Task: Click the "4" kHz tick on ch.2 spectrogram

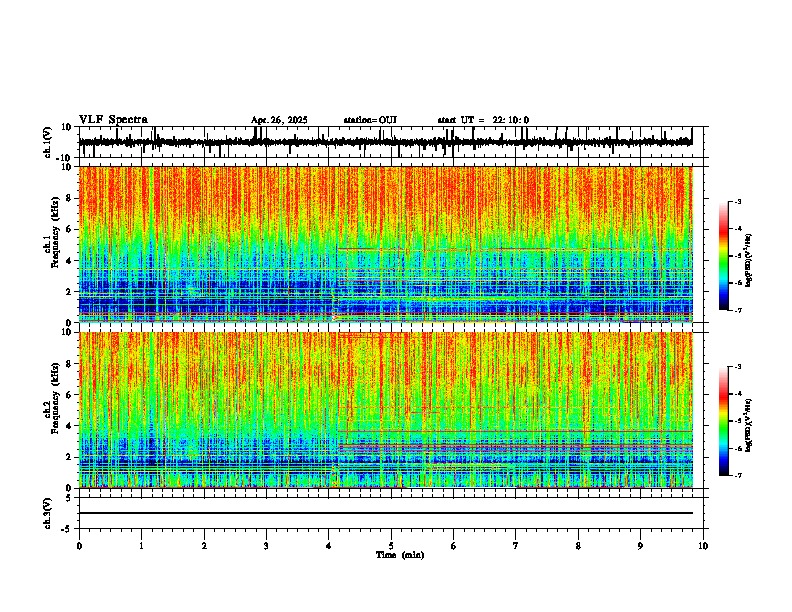Action: [70, 426]
